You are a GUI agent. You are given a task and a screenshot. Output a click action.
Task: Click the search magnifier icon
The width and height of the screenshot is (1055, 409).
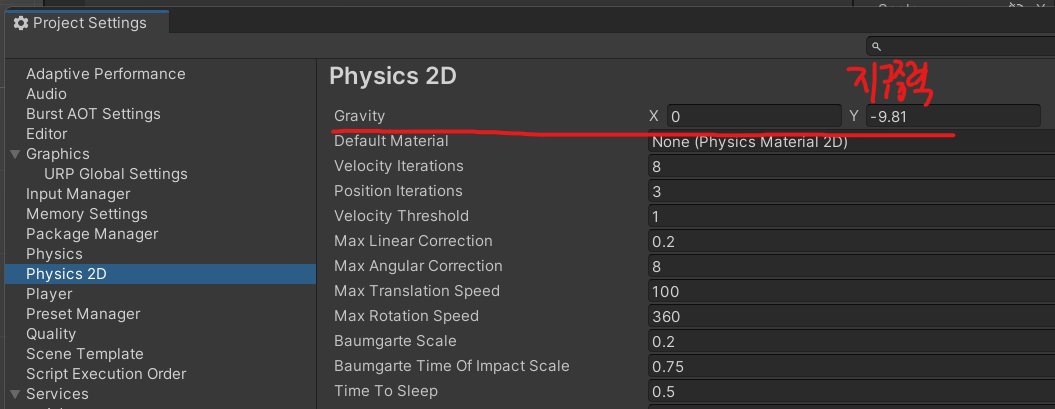coord(876,47)
